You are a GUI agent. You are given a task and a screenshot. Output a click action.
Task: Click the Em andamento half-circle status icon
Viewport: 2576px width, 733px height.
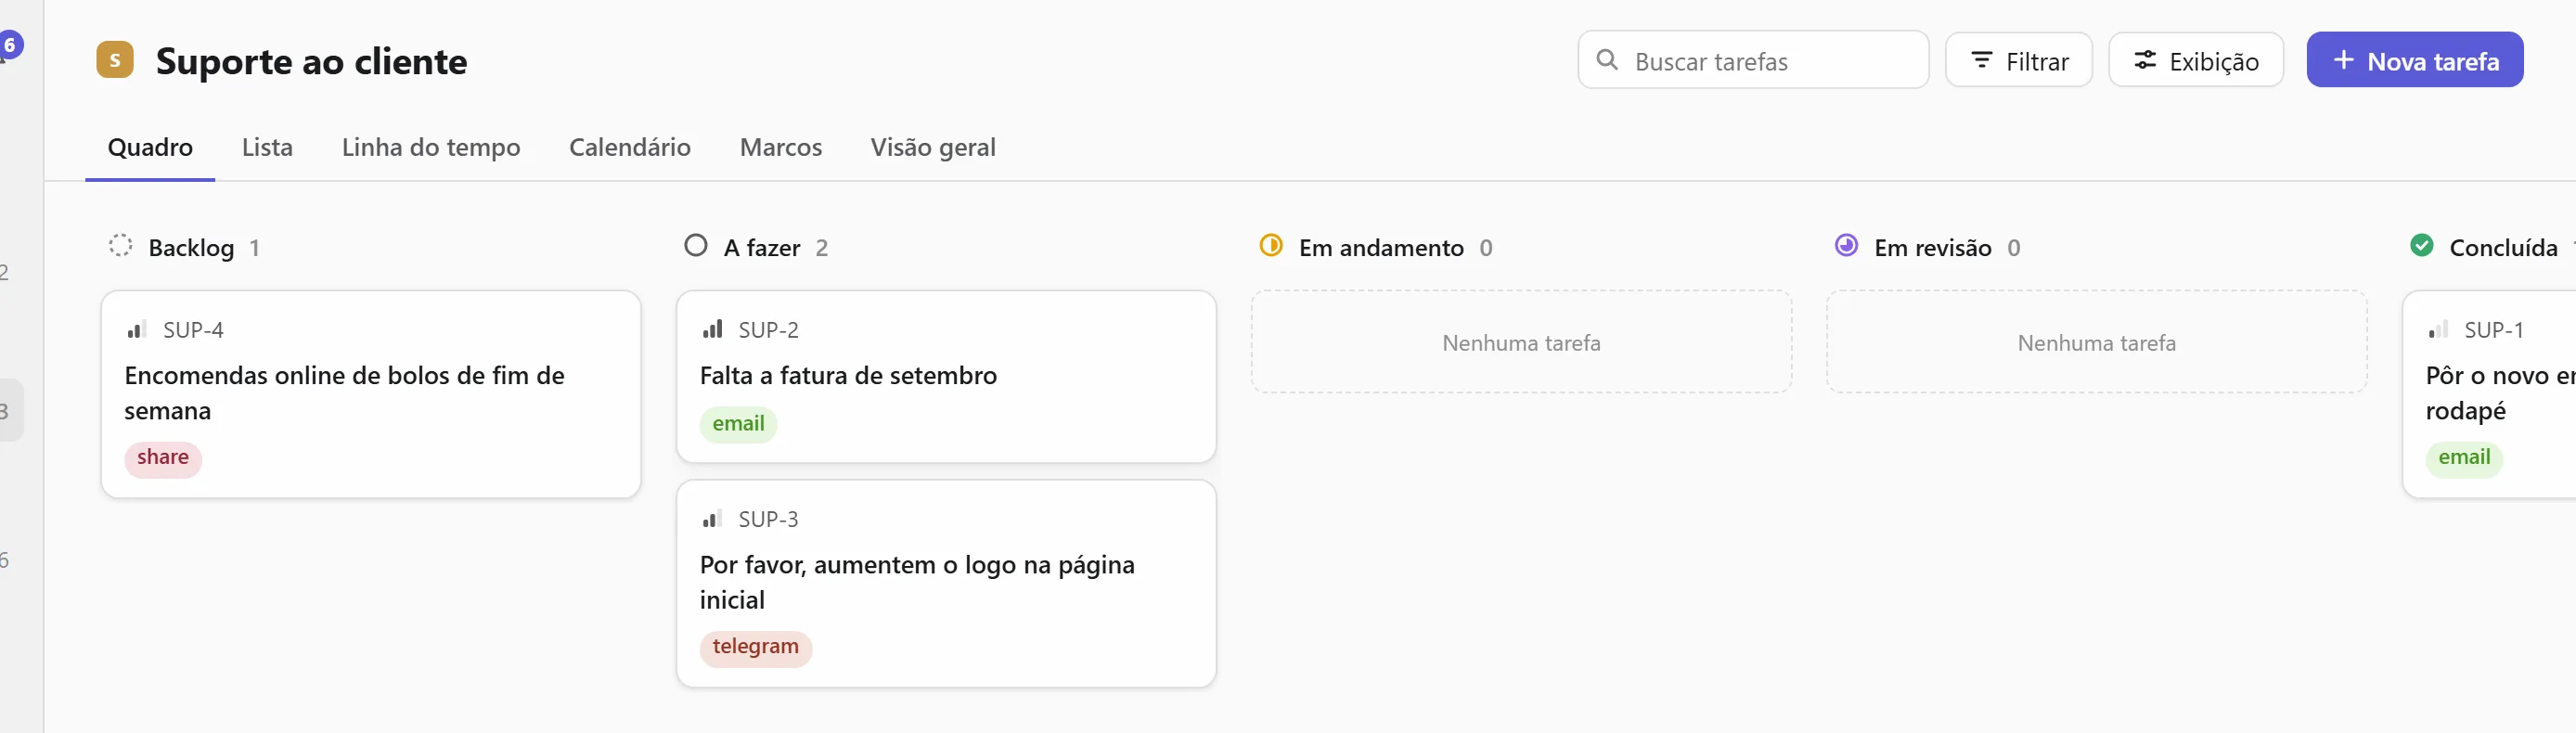1271,246
